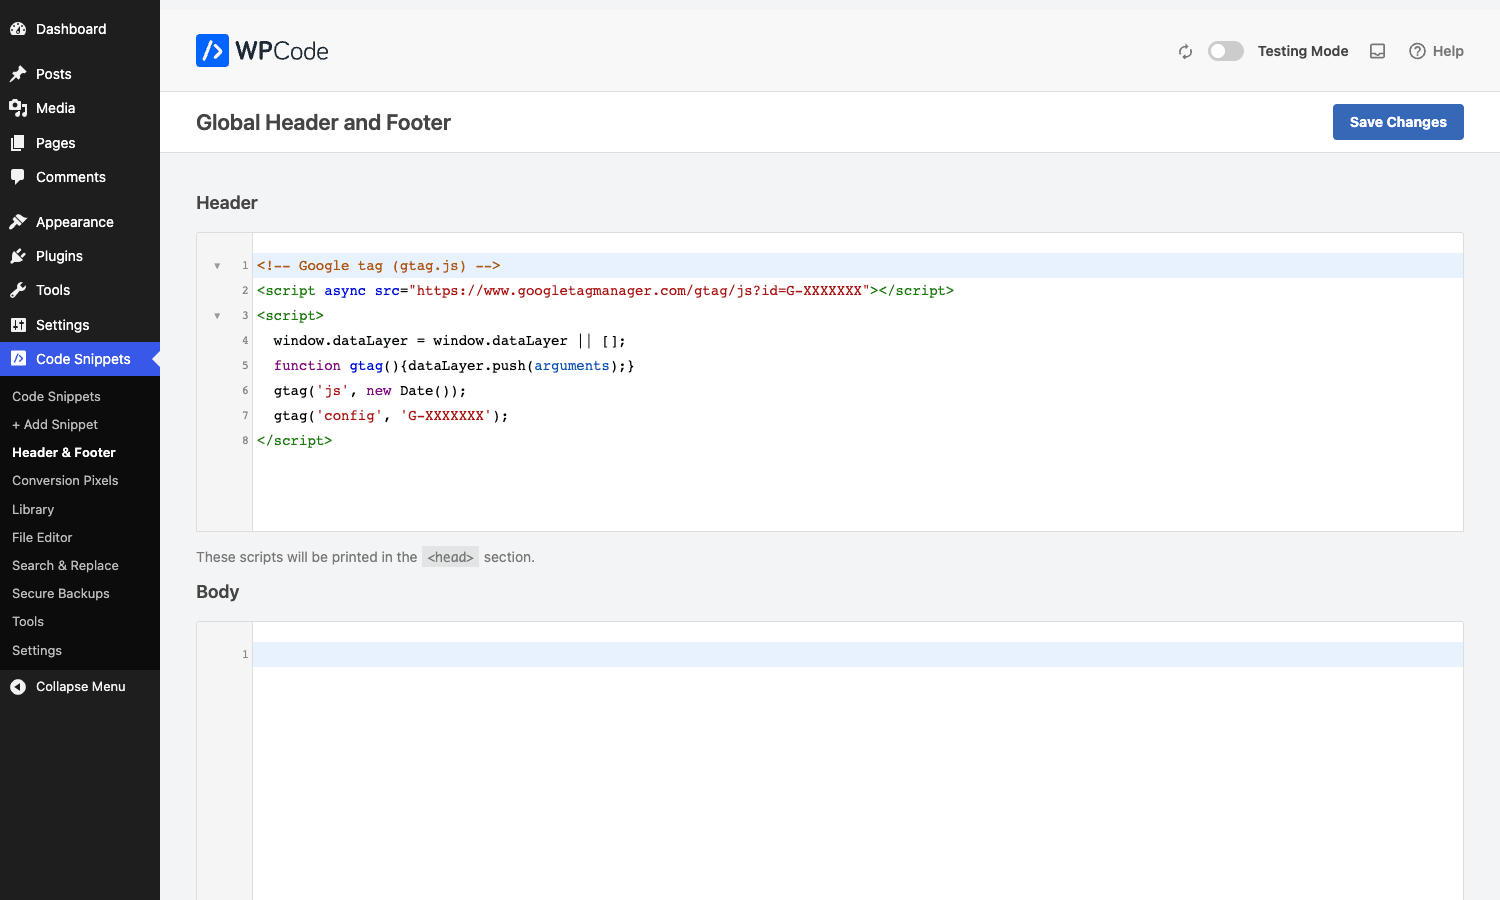Click the gtag('config', 'G-XXXXXXX') line
1500x900 pixels.
click(391, 416)
